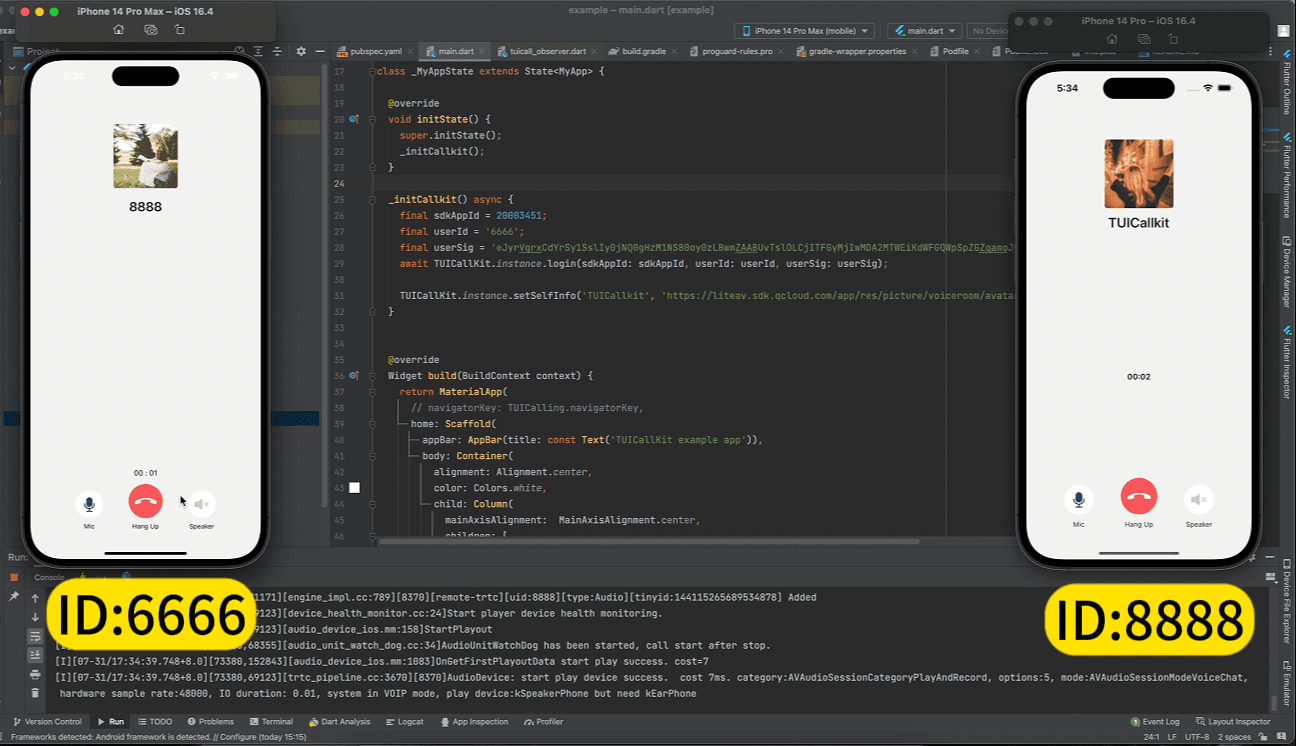Open the Event Log
Viewport: 1296px width, 746px height.
tap(1155, 721)
